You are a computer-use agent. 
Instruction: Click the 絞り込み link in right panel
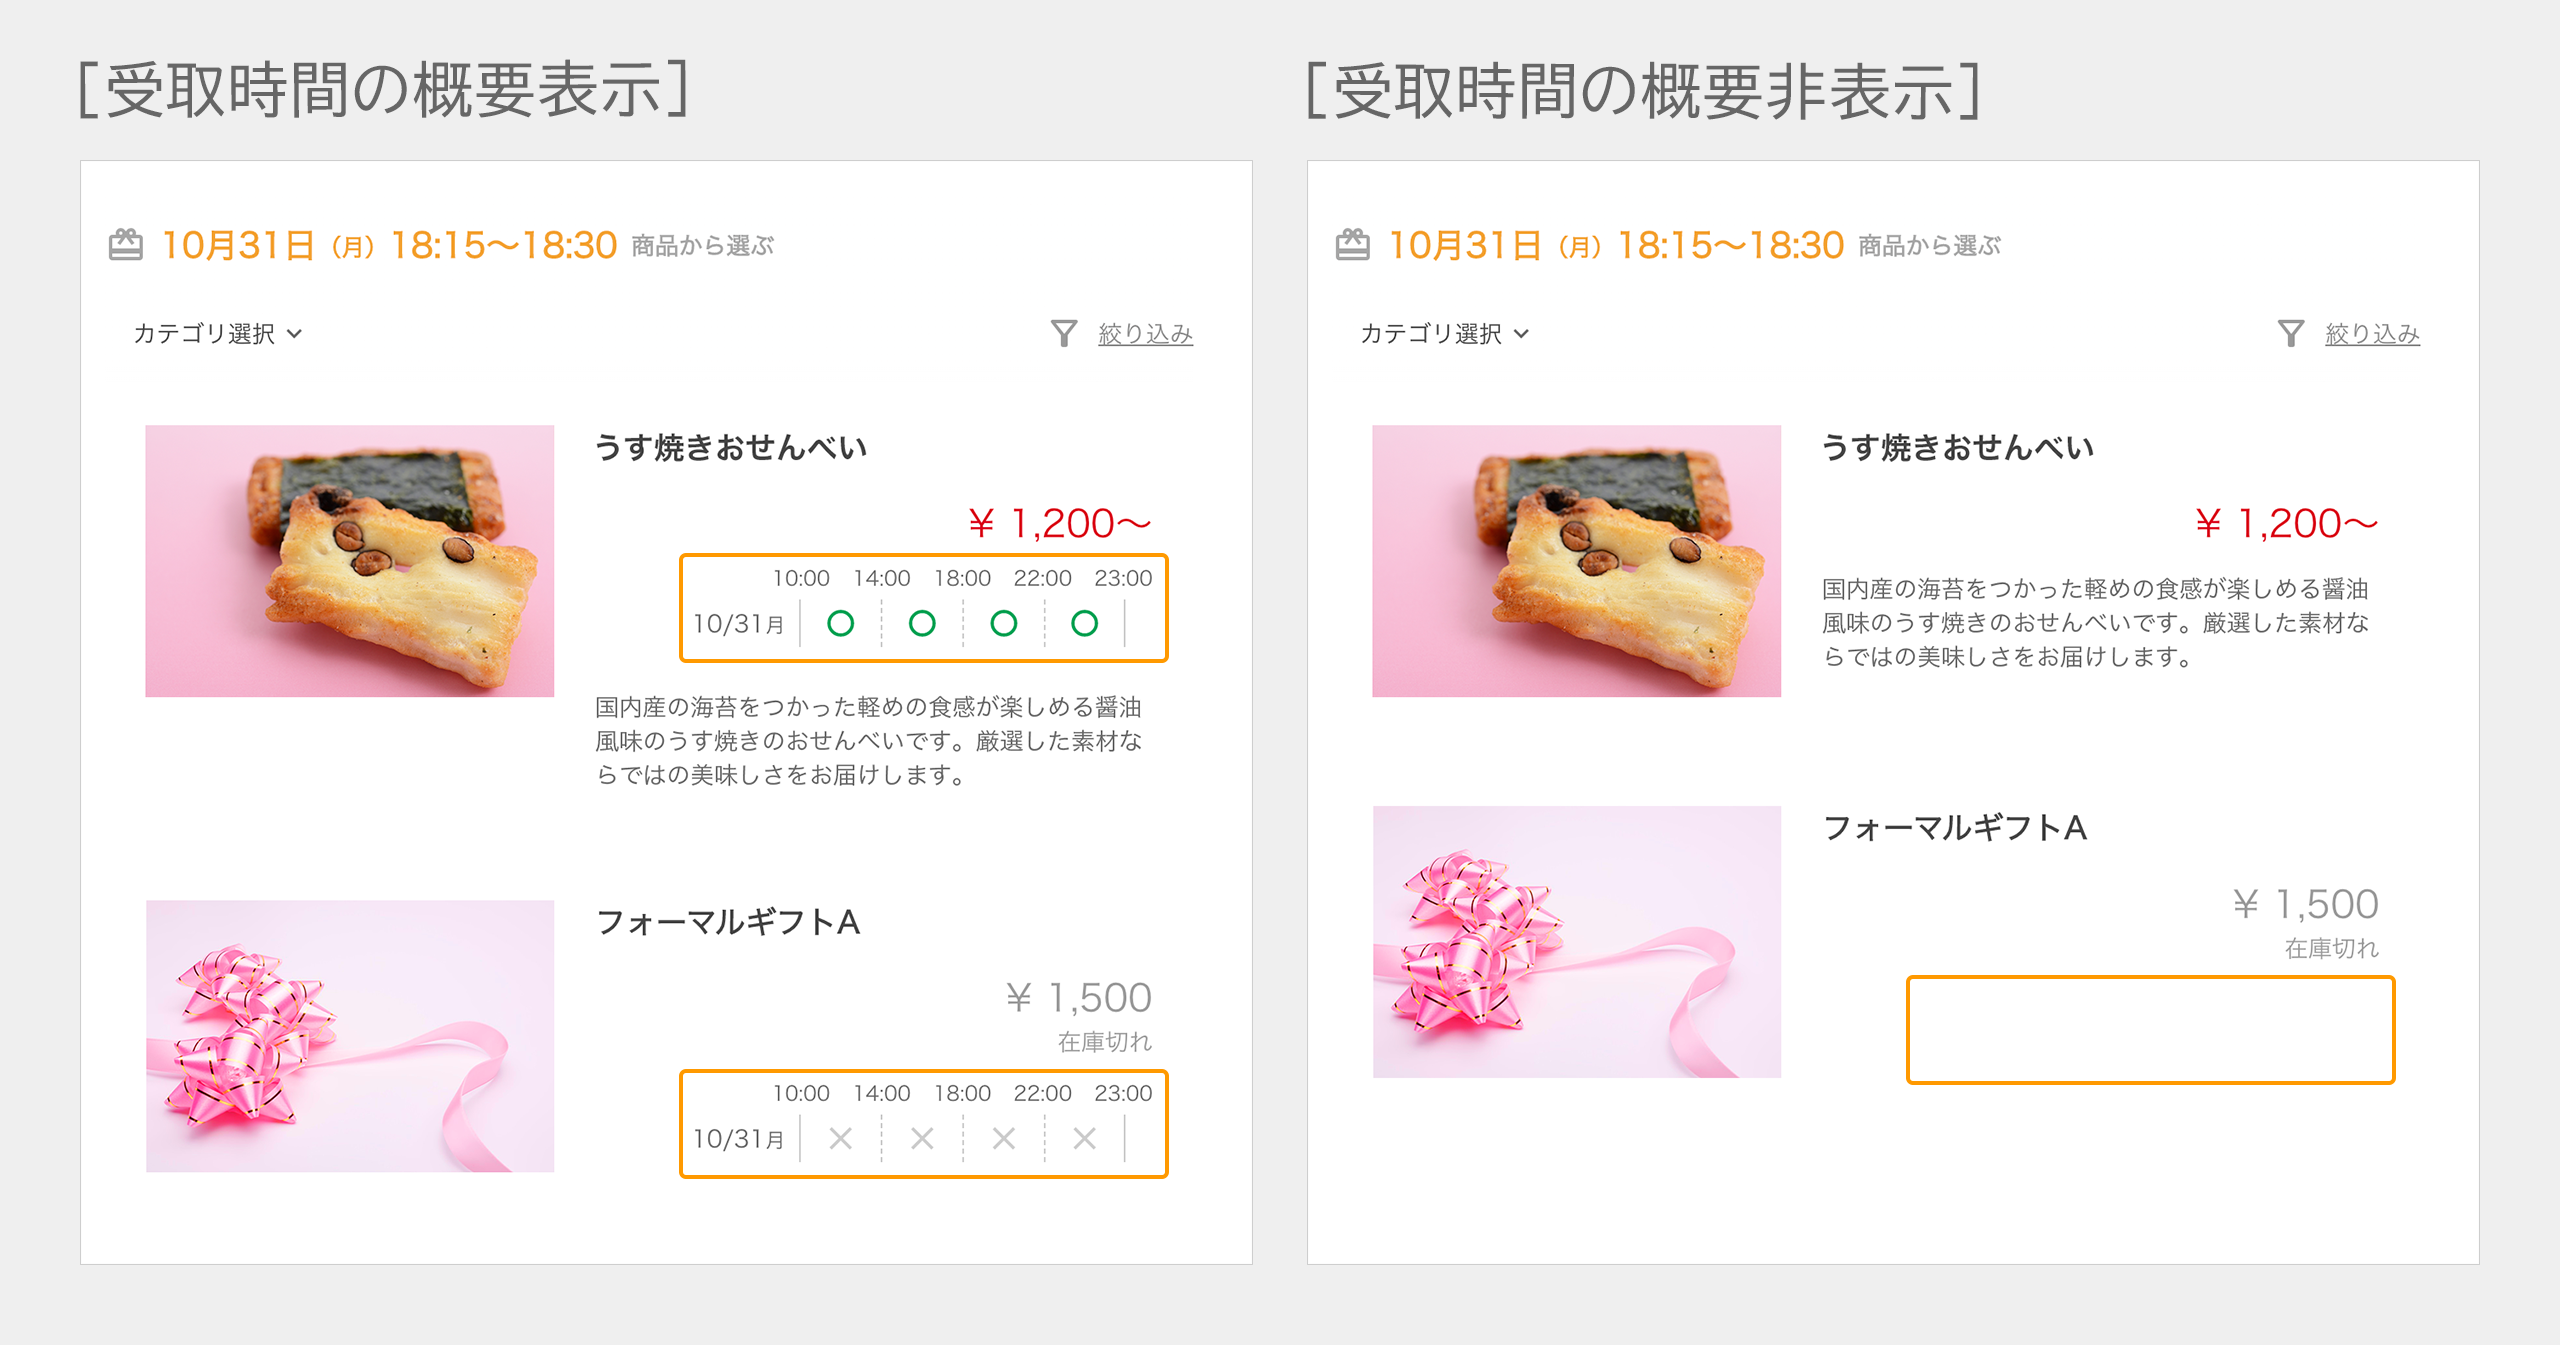[2372, 333]
